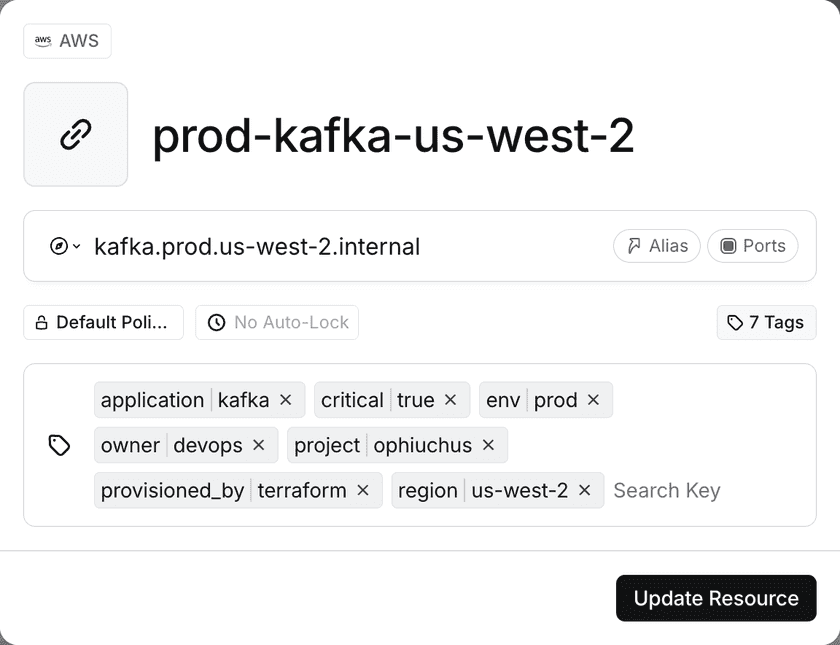Remove the application kafka tag
Screen dimensions: 840x645
[x=285, y=400]
